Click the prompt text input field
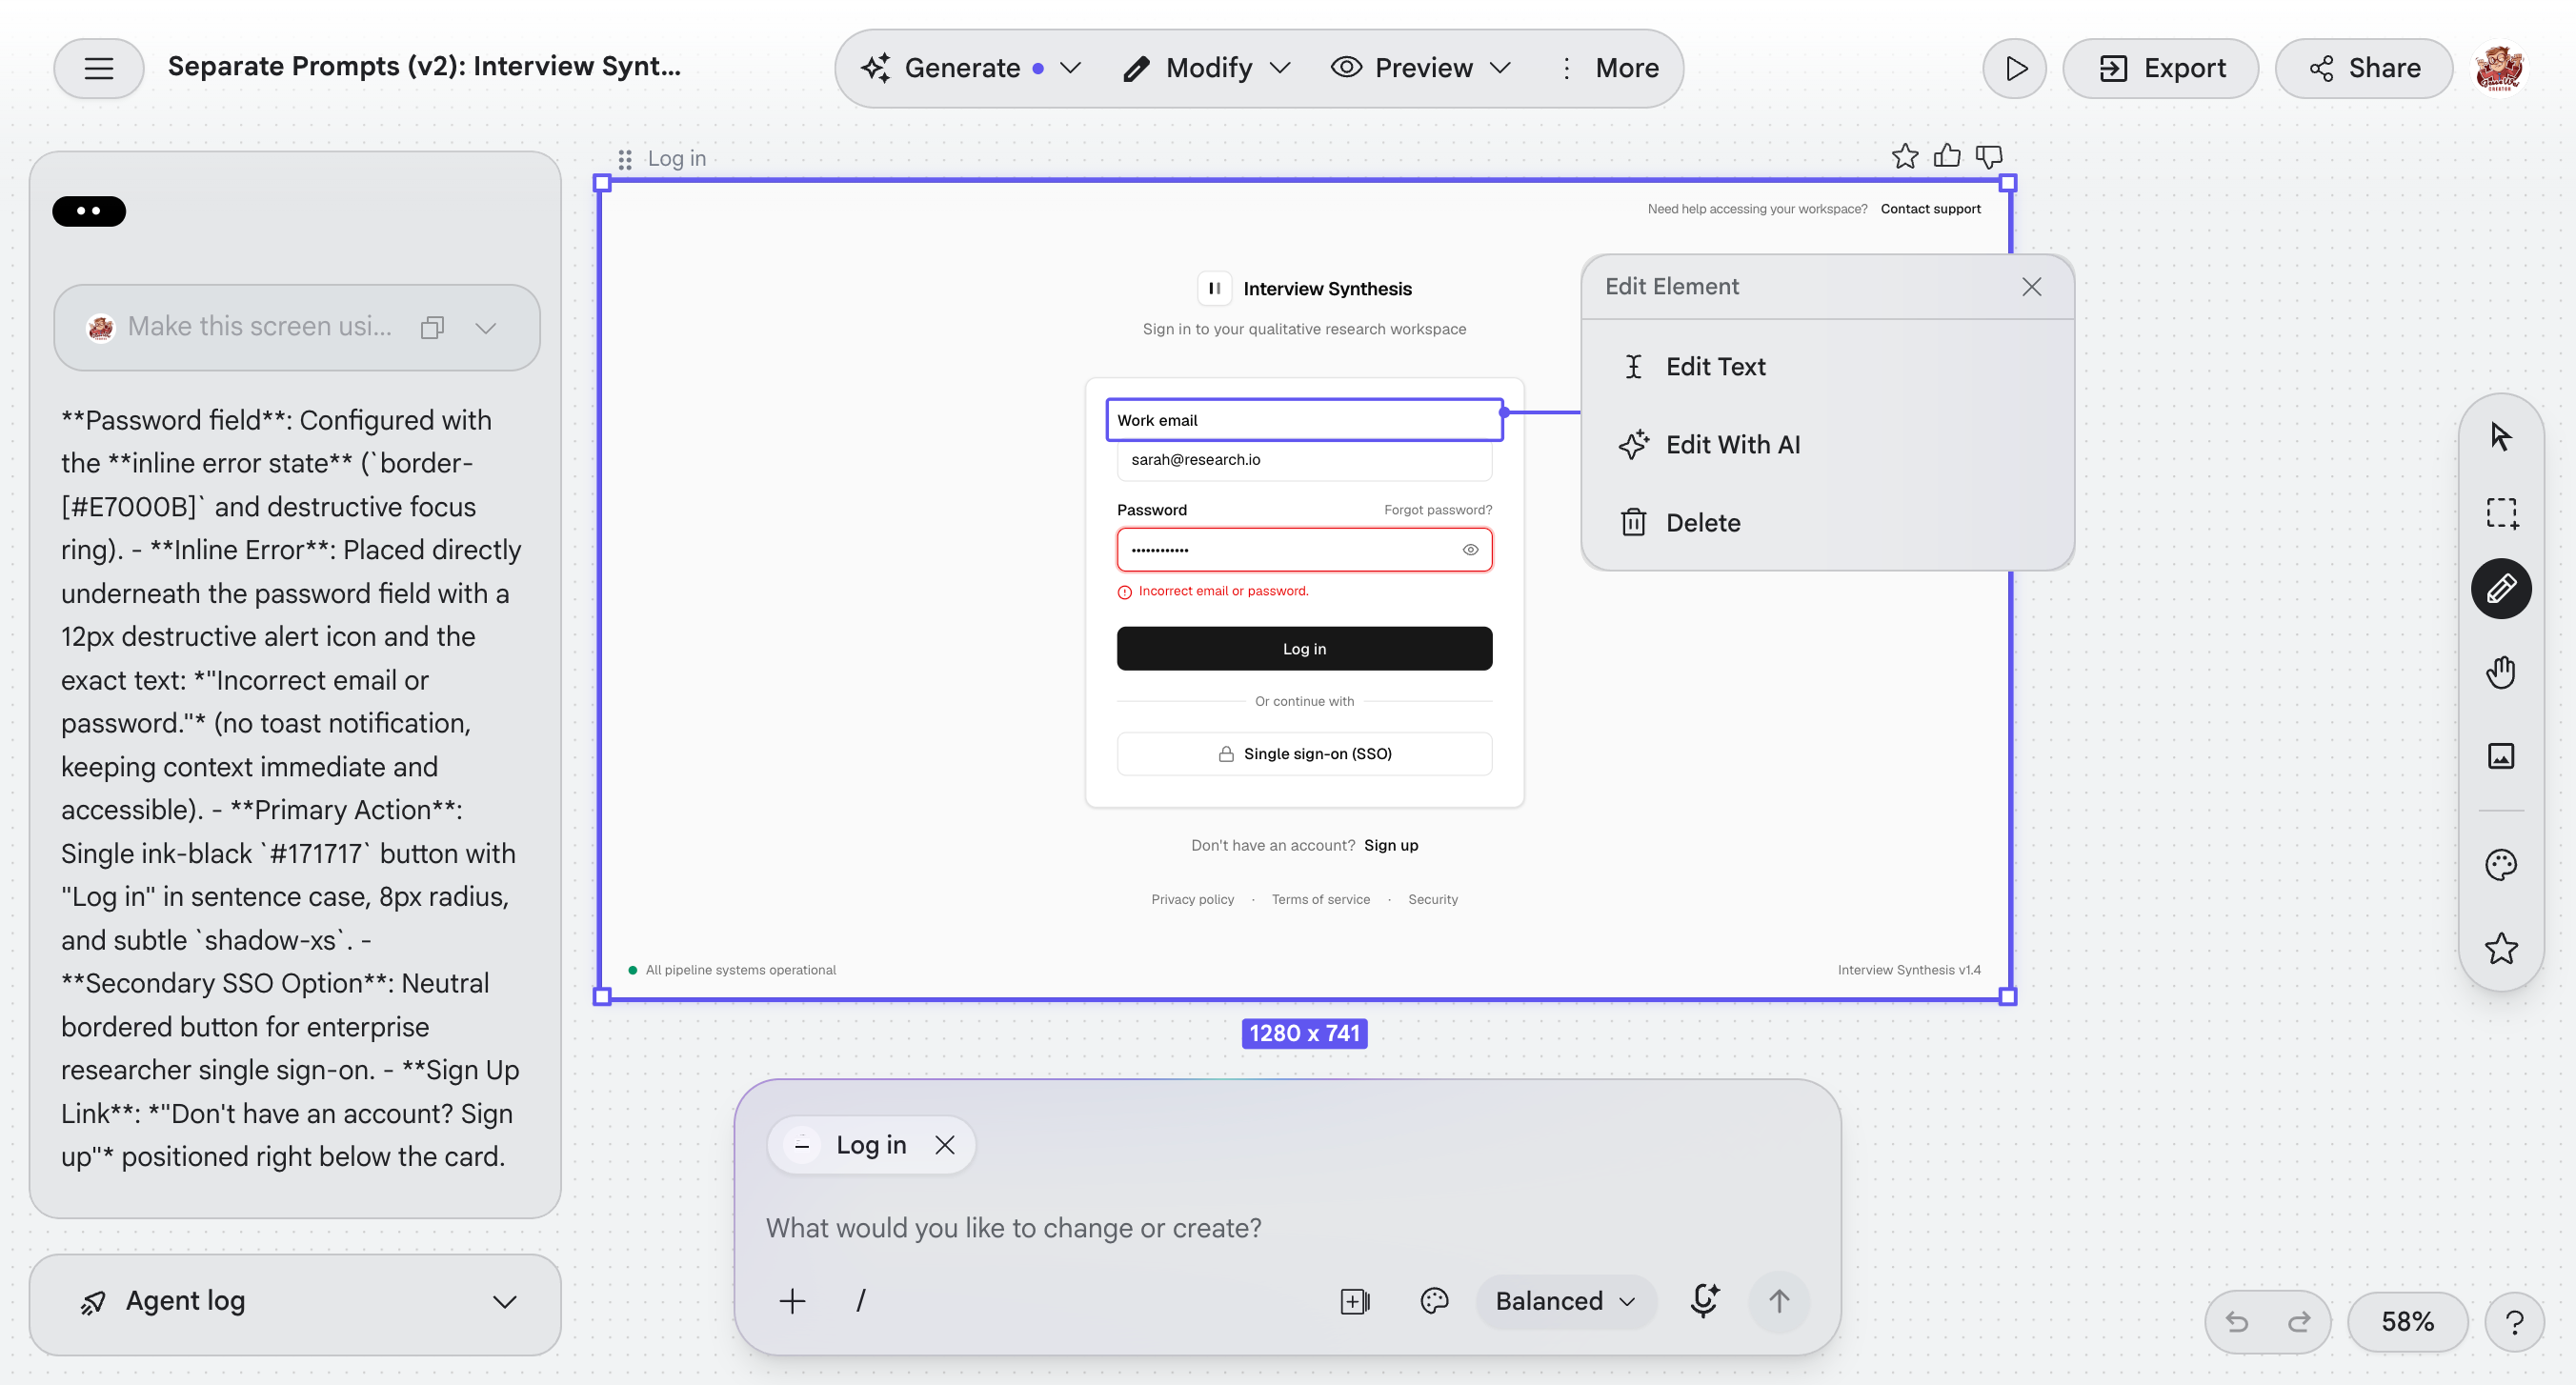This screenshot has height=1385, width=2576. pyautogui.click(x=1288, y=1228)
